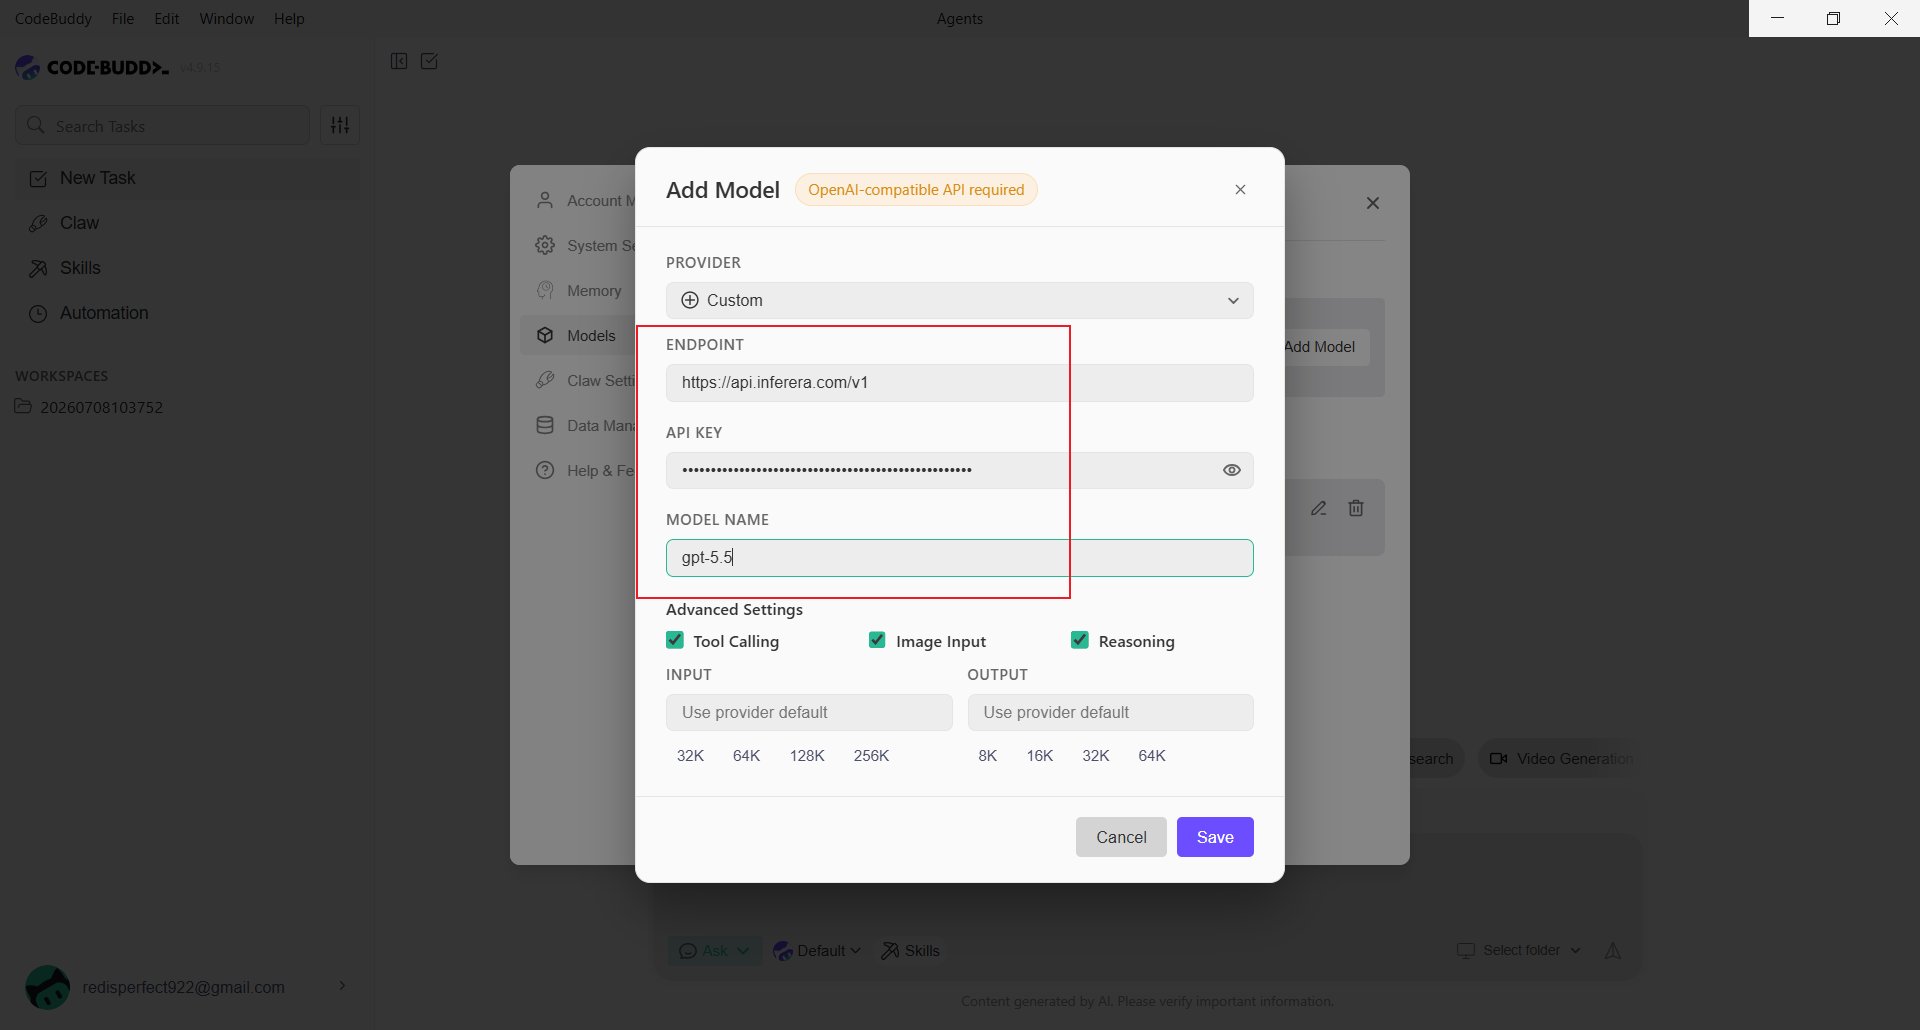Image resolution: width=1920 pixels, height=1030 pixels.
Task: Open Automation in the sidebar
Action: click(x=188, y=313)
